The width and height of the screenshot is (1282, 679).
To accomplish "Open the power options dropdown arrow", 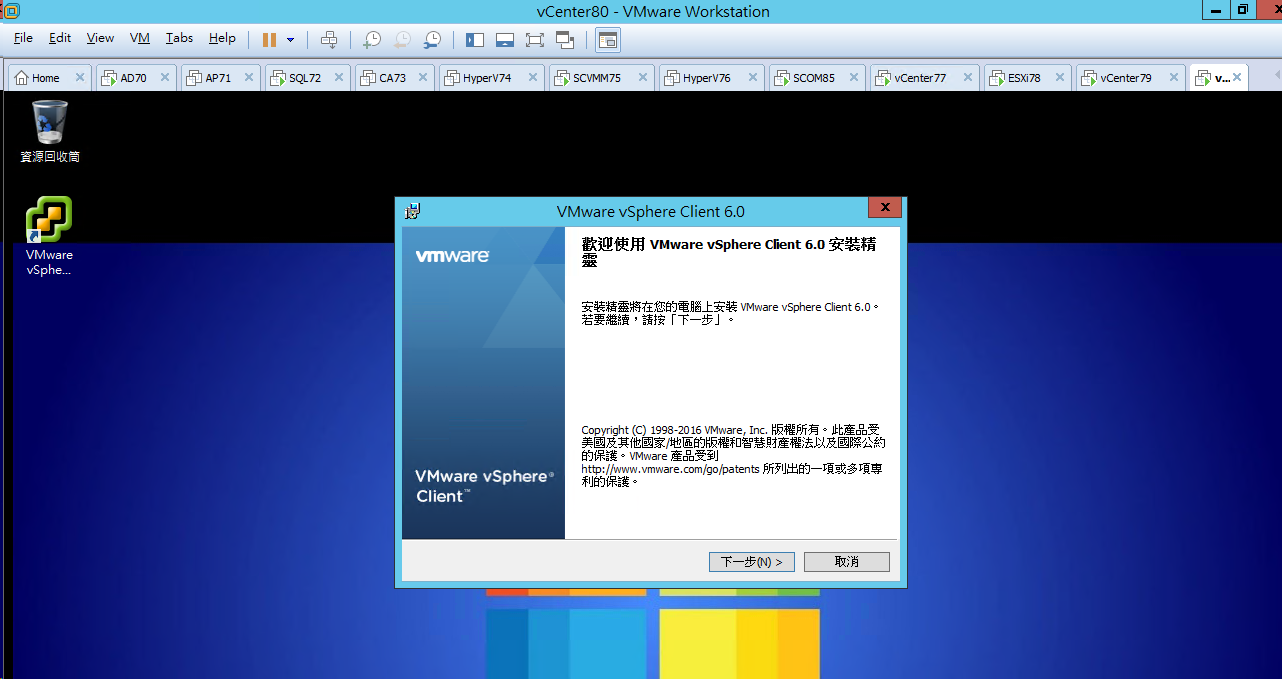I will pyautogui.click(x=291, y=40).
